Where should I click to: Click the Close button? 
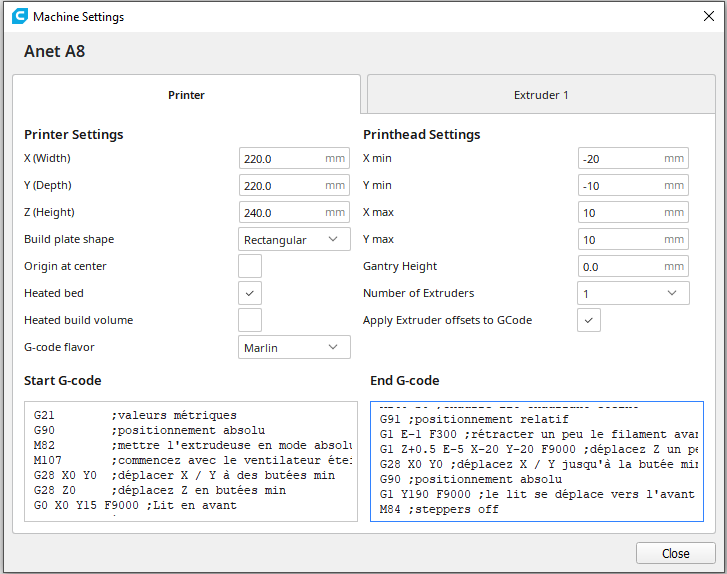tap(676, 553)
